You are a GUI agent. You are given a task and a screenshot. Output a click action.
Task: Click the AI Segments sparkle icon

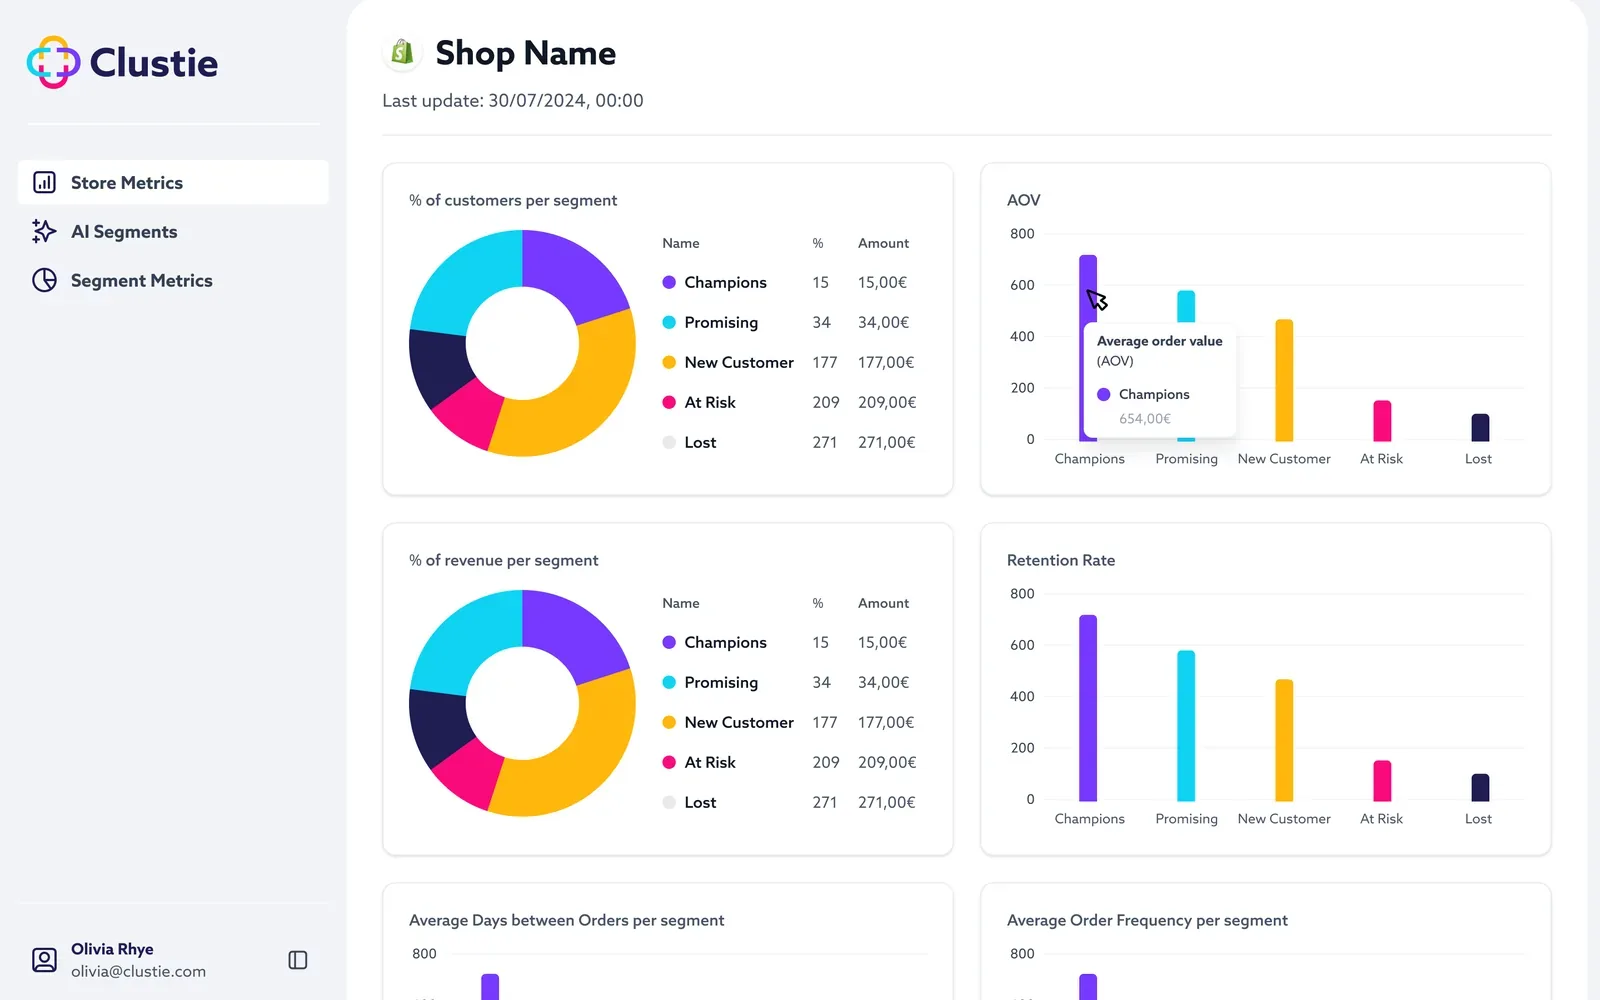tap(44, 231)
